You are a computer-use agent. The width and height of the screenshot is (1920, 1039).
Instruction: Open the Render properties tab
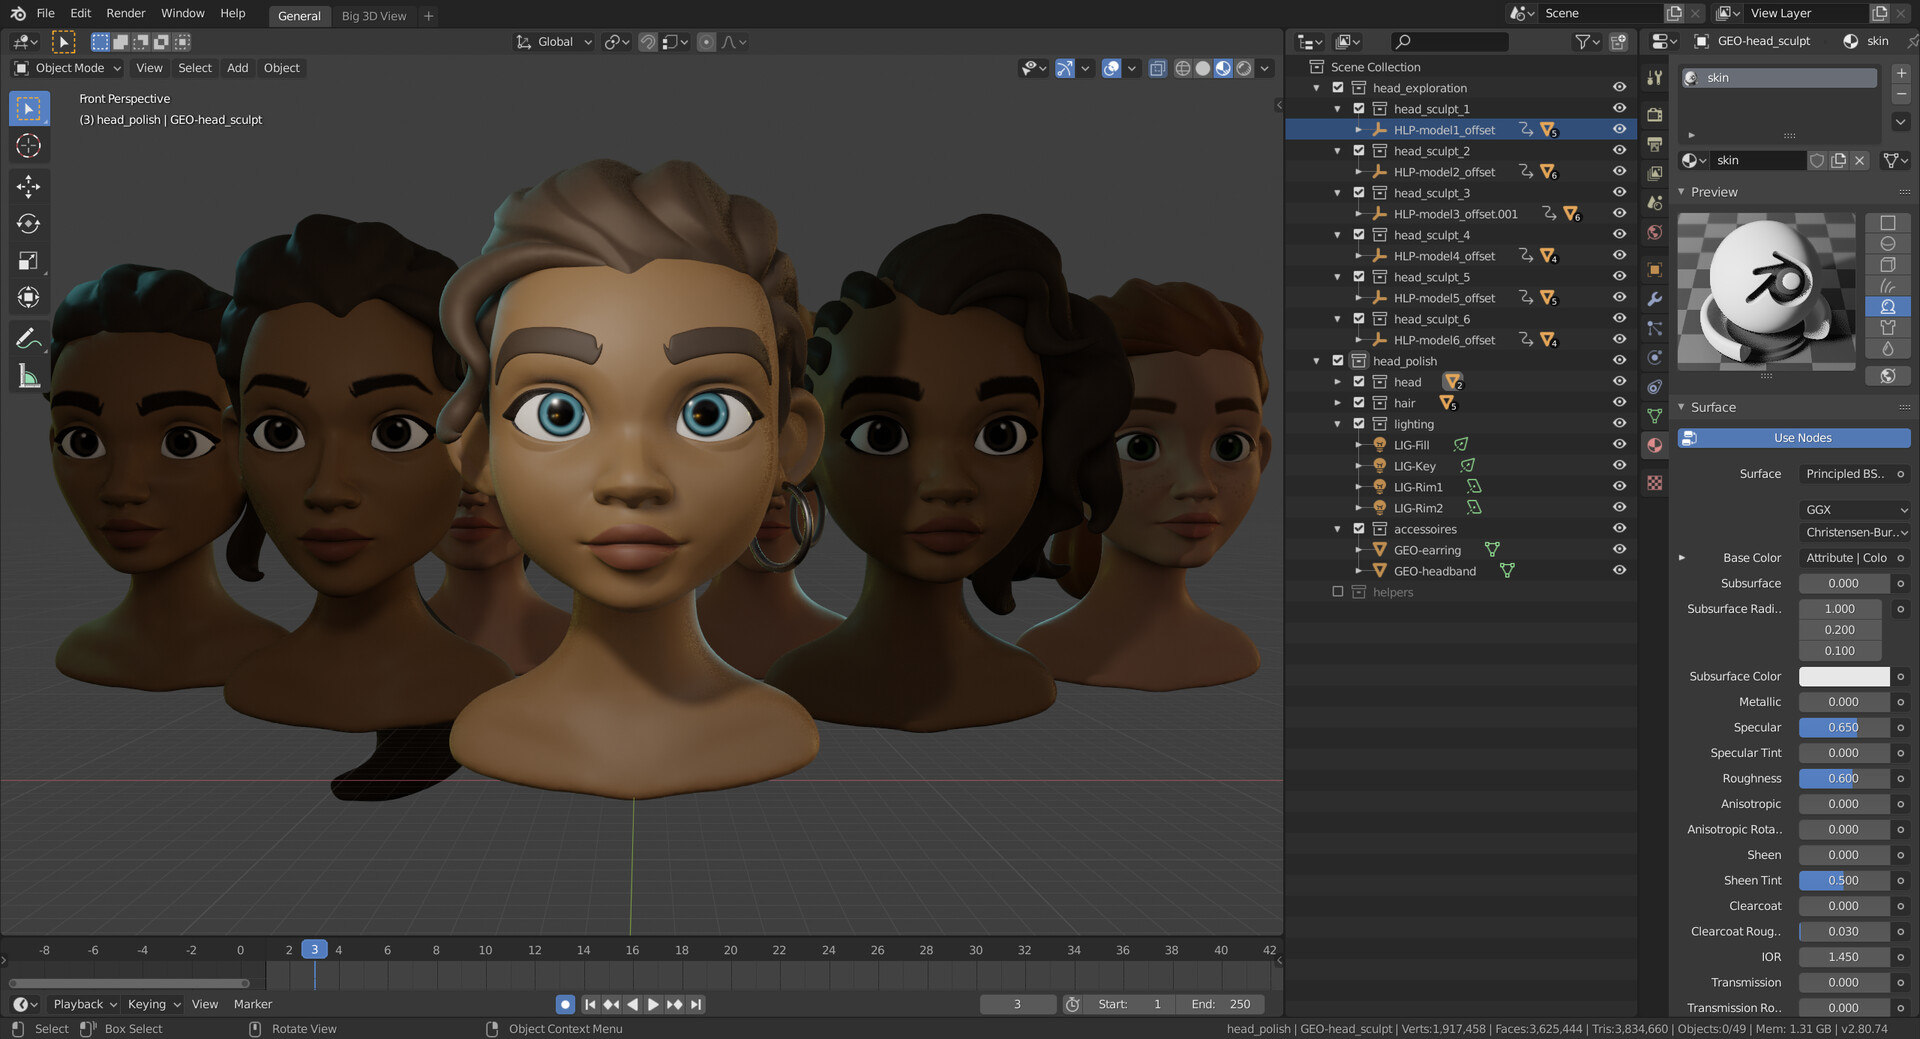coord(1655,114)
